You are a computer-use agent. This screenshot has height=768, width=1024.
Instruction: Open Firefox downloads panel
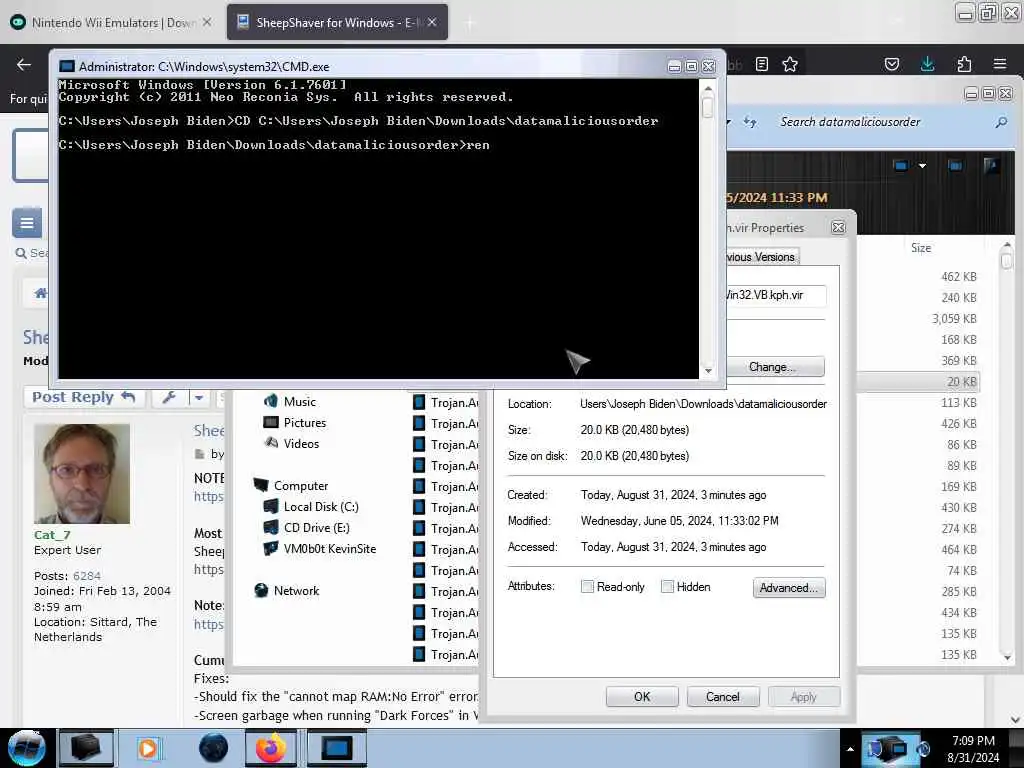927,64
